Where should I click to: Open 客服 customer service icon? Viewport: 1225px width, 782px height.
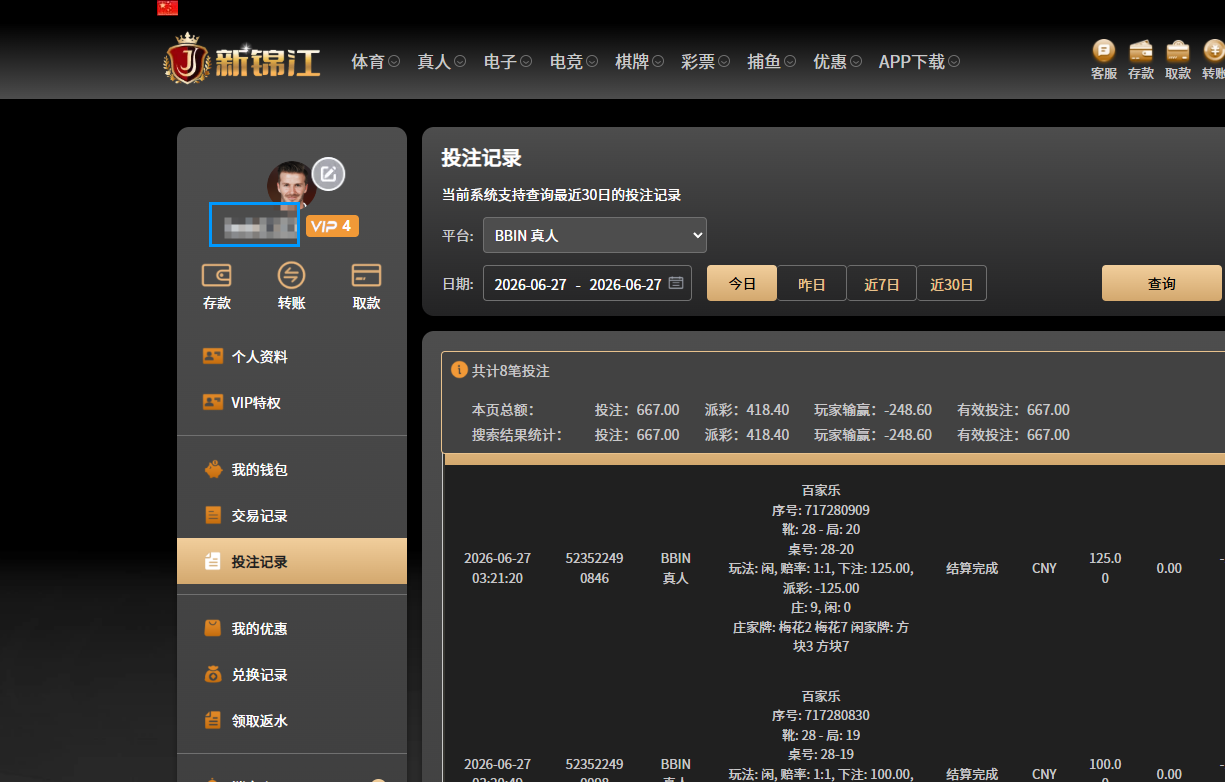[x=1104, y=50]
